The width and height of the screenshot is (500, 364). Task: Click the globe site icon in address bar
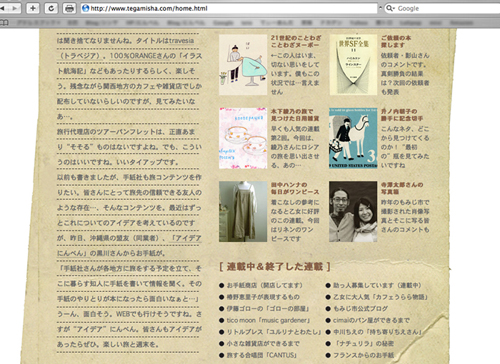[86, 8]
